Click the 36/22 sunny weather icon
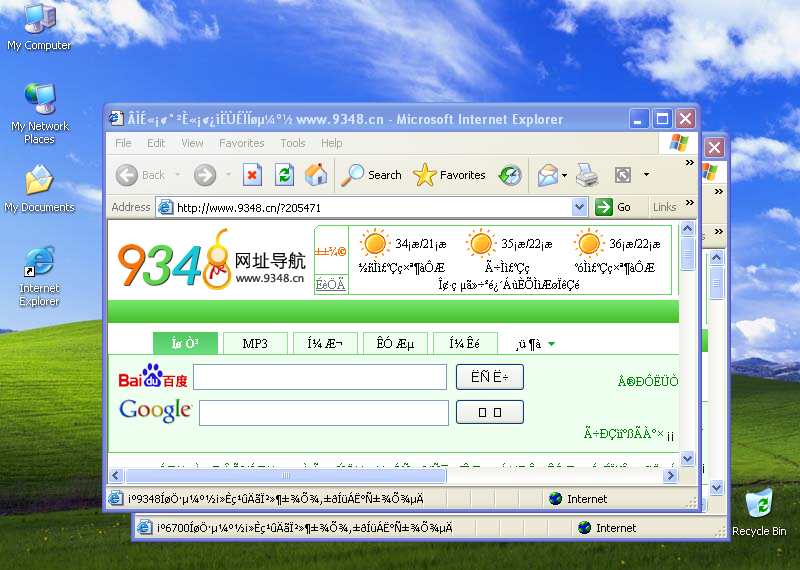The width and height of the screenshot is (800, 570). (588, 243)
